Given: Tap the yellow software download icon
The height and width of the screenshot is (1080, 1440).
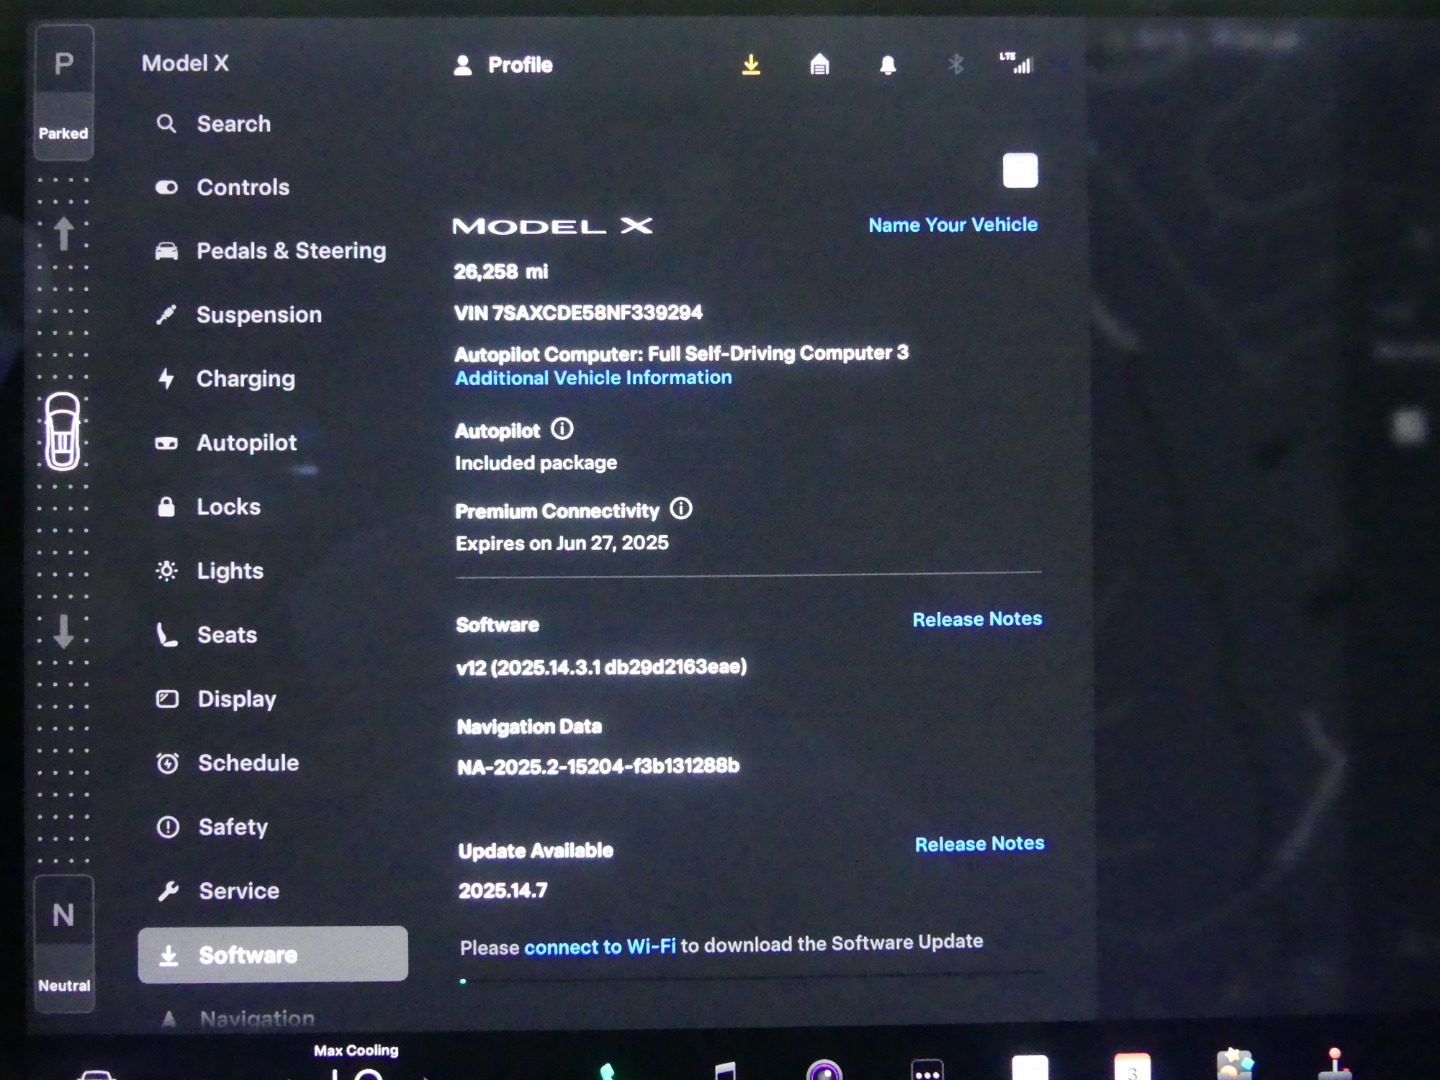Looking at the screenshot, I should [751, 65].
